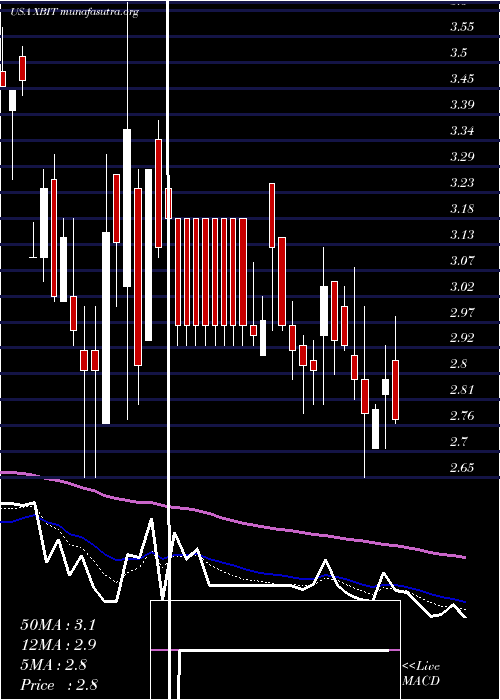Click the 2.81 price axis label
500x700 pixels.
[x=462, y=390]
